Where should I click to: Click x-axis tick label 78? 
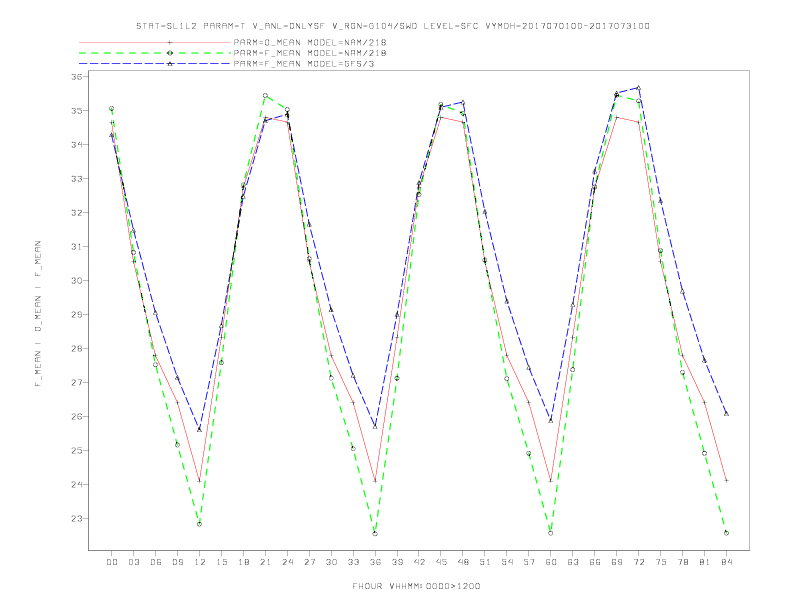683,562
